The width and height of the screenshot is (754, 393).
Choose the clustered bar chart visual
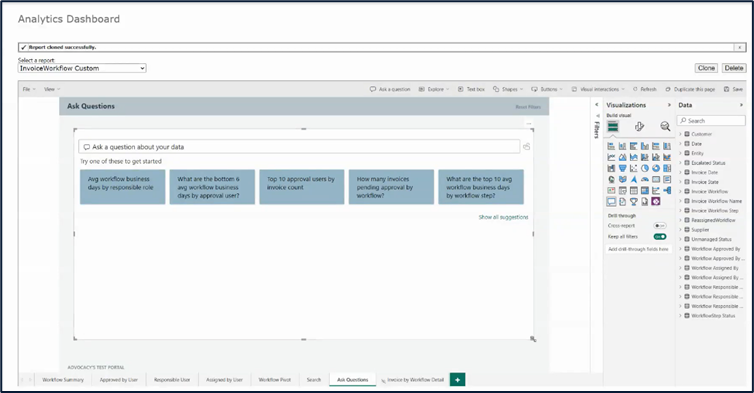point(633,146)
